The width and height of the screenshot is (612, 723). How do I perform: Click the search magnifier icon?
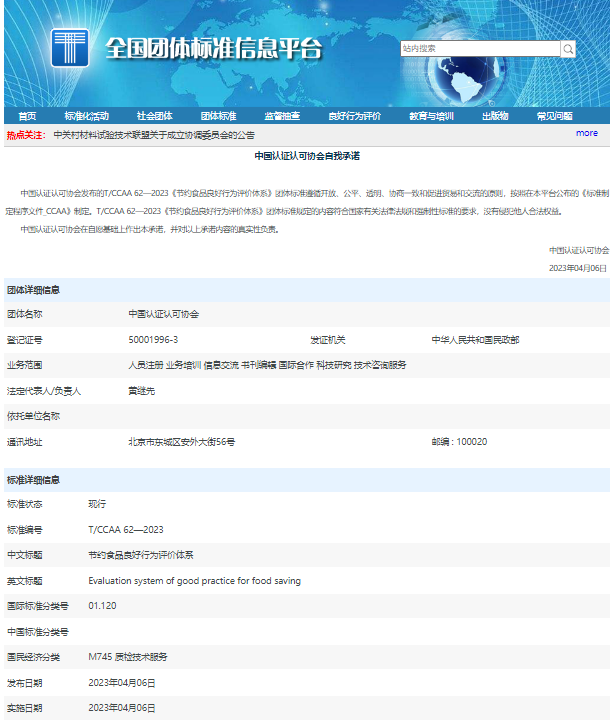tap(568, 48)
